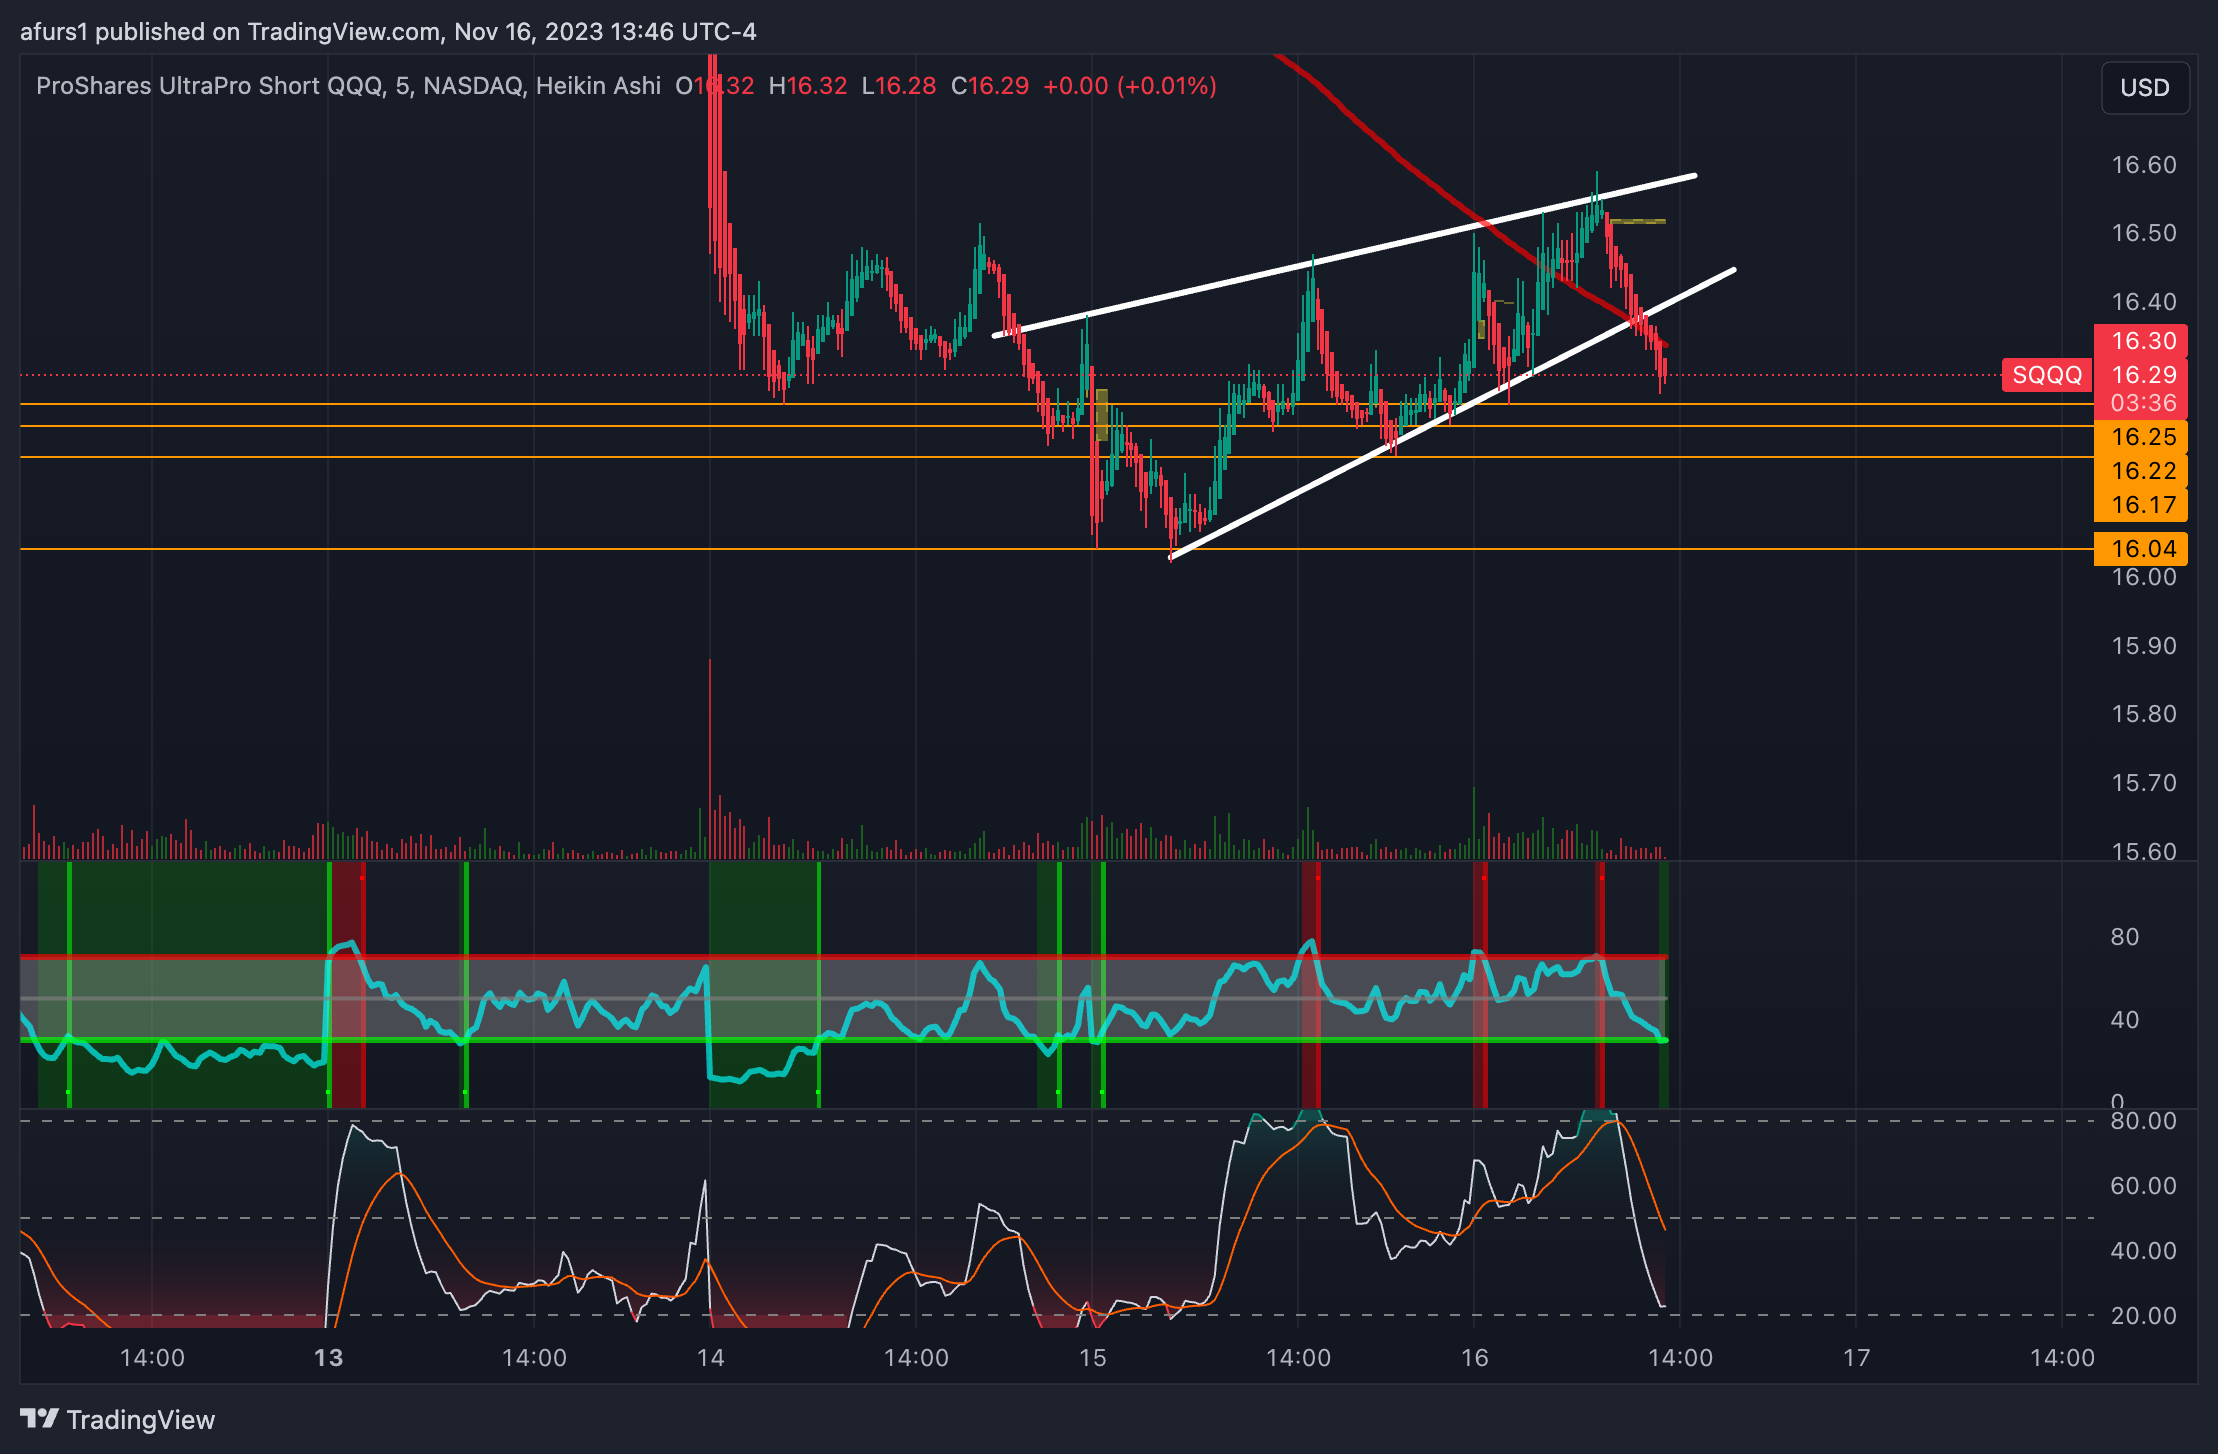Click the C16.29 close value in header
The height and width of the screenshot is (1454, 2218).
click(x=990, y=86)
